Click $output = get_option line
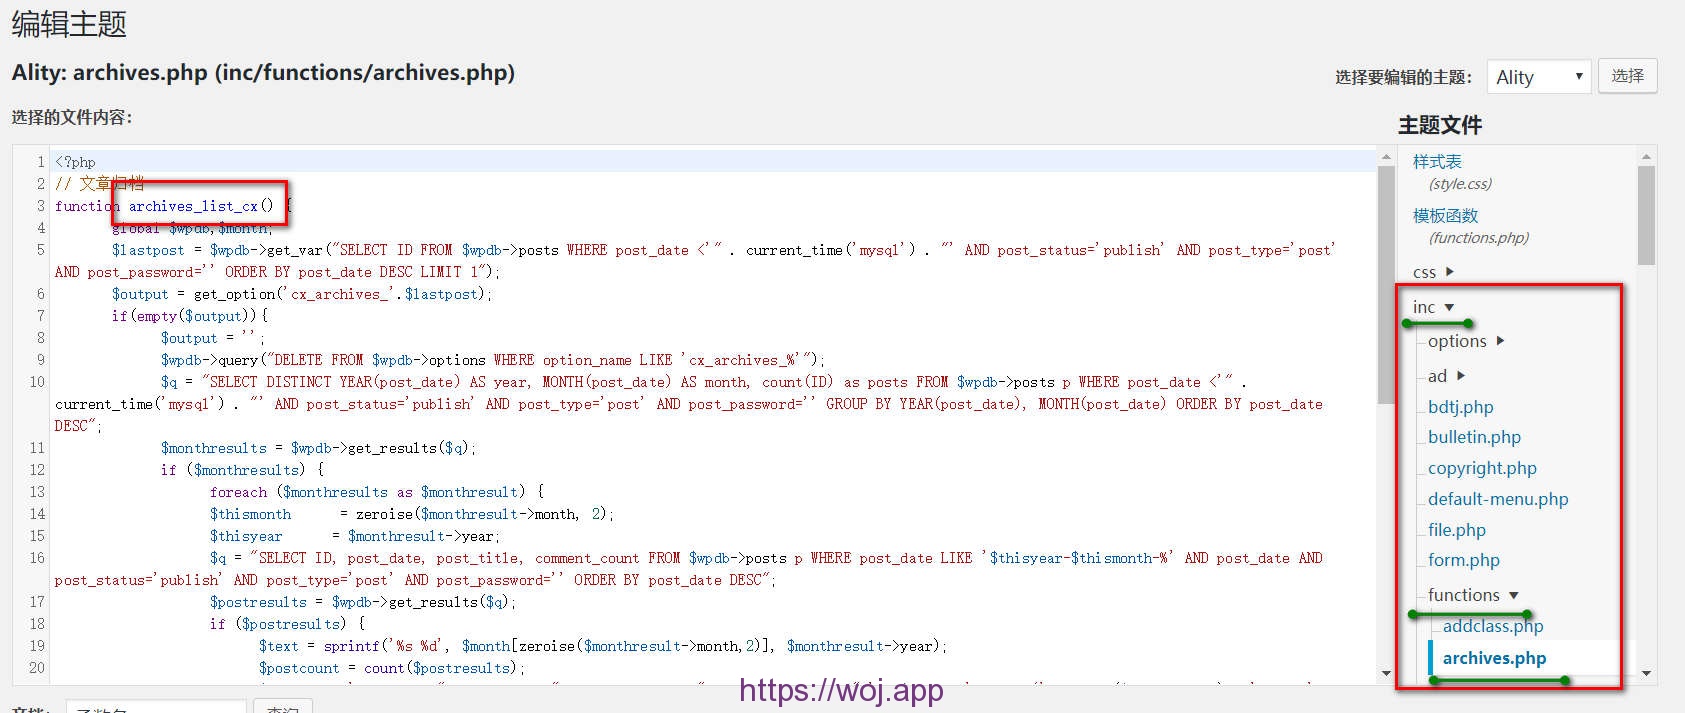The image size is (1685, 713). pos(302,294)
